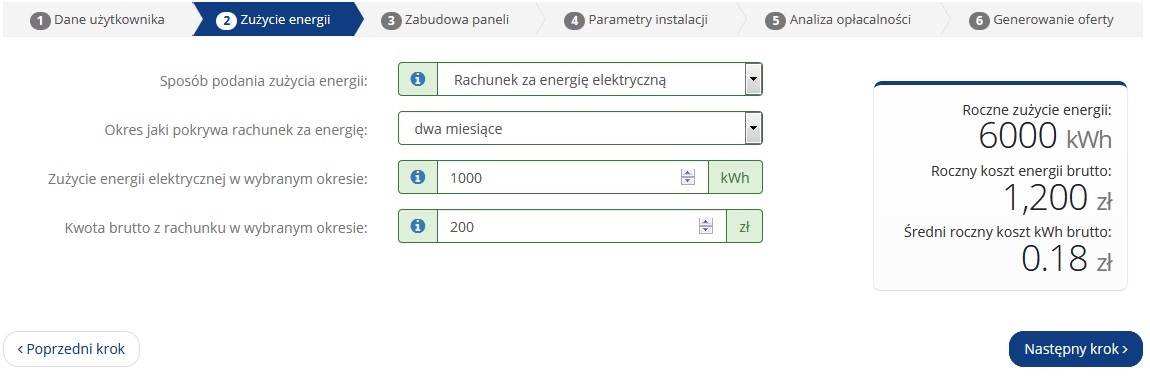Click spinner arrows on energy consumption field
Screen dimensions: 1150x384
pos(688,177)
